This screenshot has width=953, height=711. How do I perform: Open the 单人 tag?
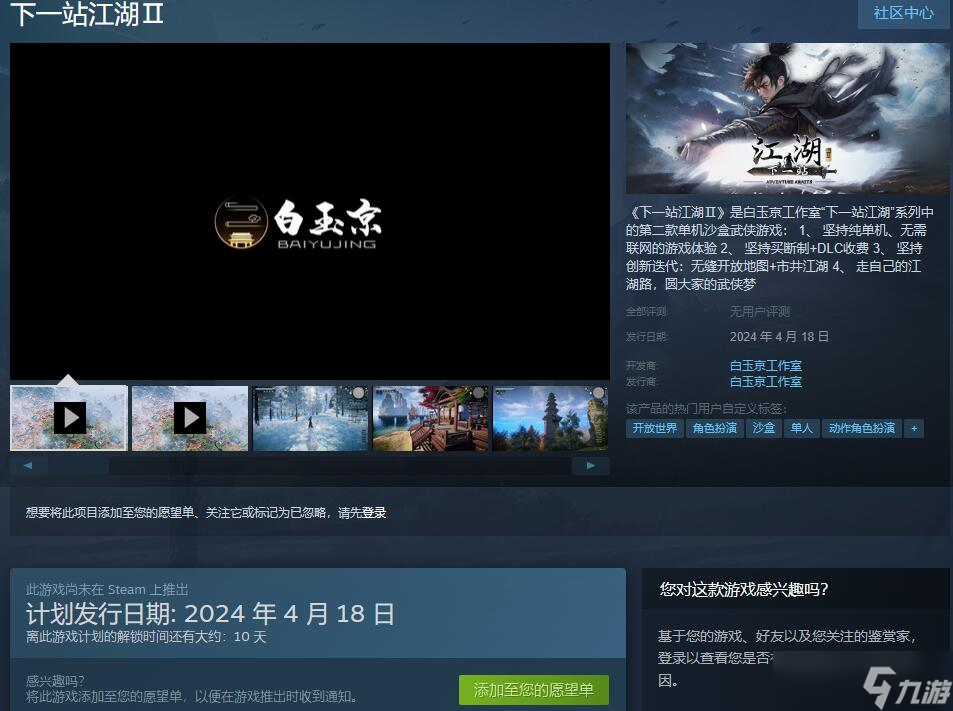coord(802,428)
